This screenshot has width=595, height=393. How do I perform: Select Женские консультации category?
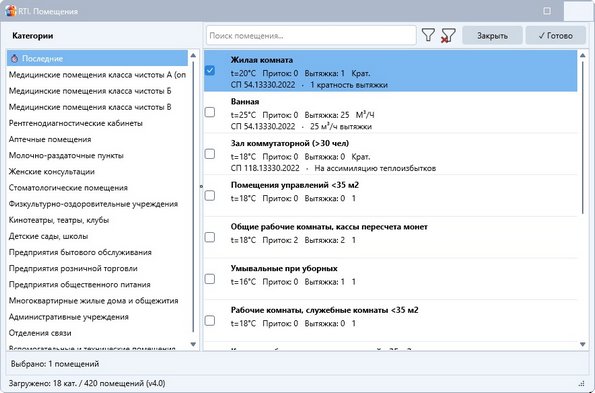pos(97,171)
